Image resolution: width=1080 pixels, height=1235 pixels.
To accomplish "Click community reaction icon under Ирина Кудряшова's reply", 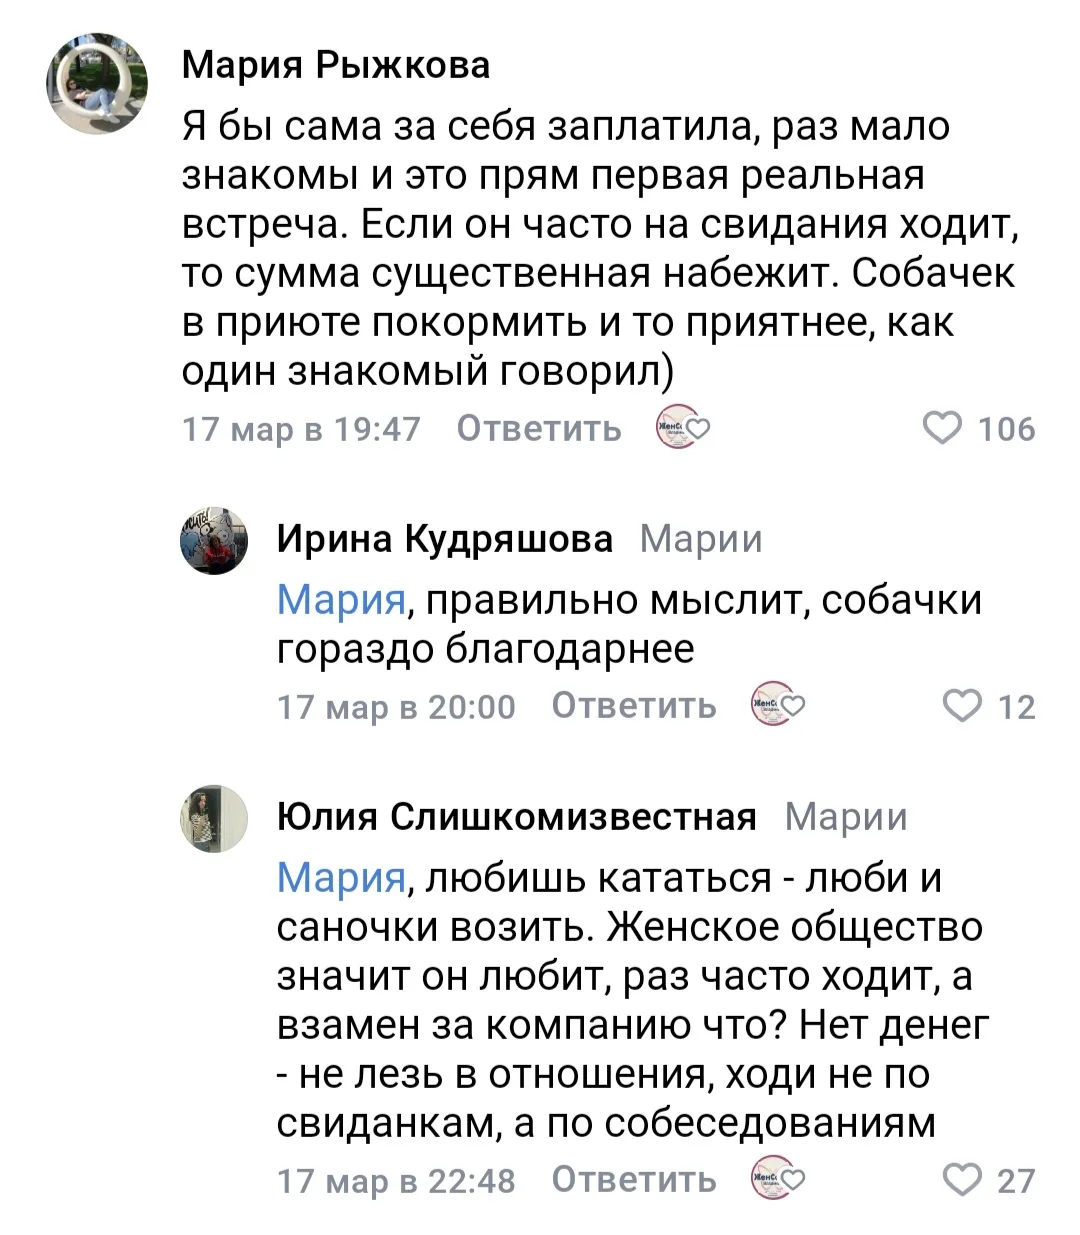I will (778, 706).
